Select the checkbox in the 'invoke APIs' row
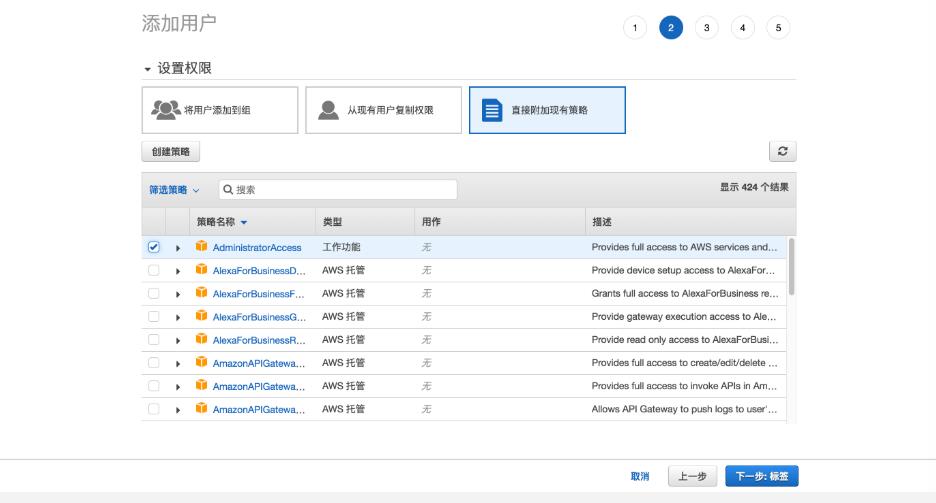The image size is (936, 503). pyautogui.click(x=153, y=386)
